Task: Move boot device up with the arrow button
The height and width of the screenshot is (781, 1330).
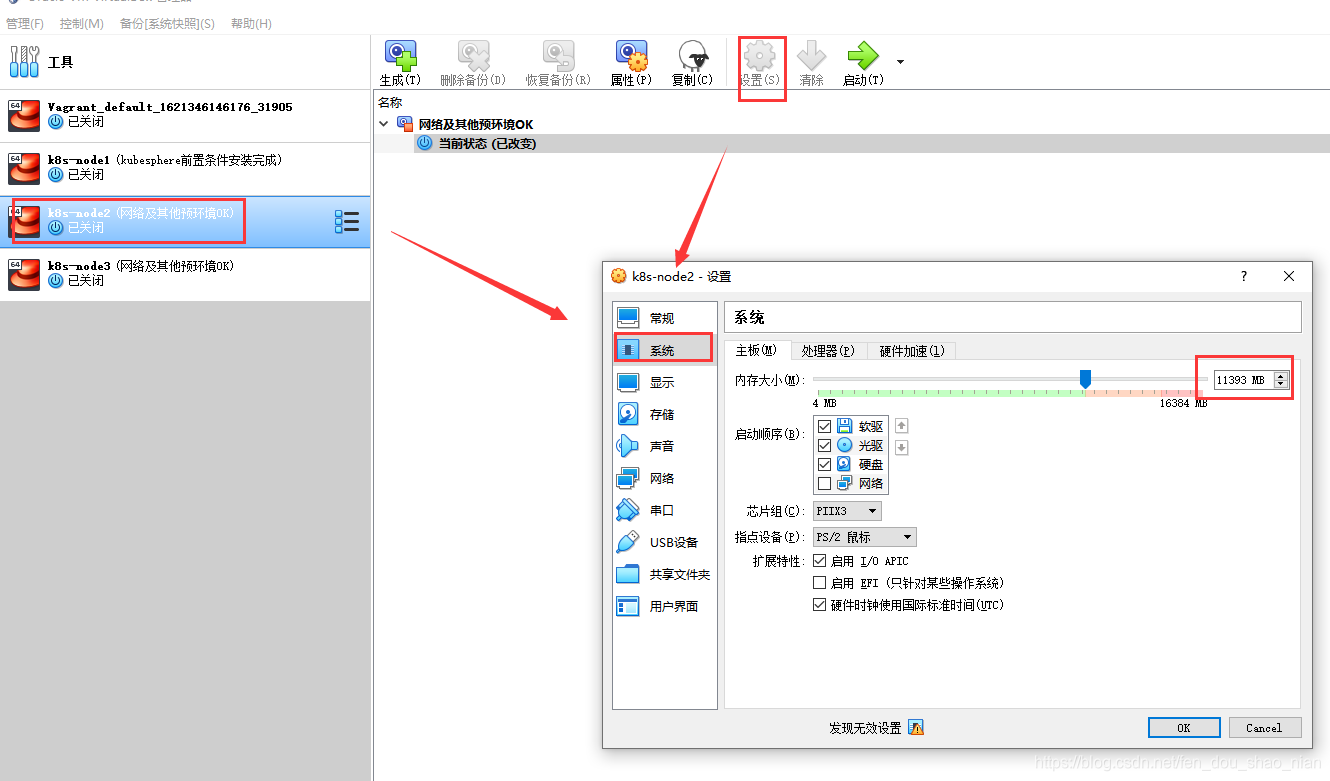Action: [x=901, y=426]
